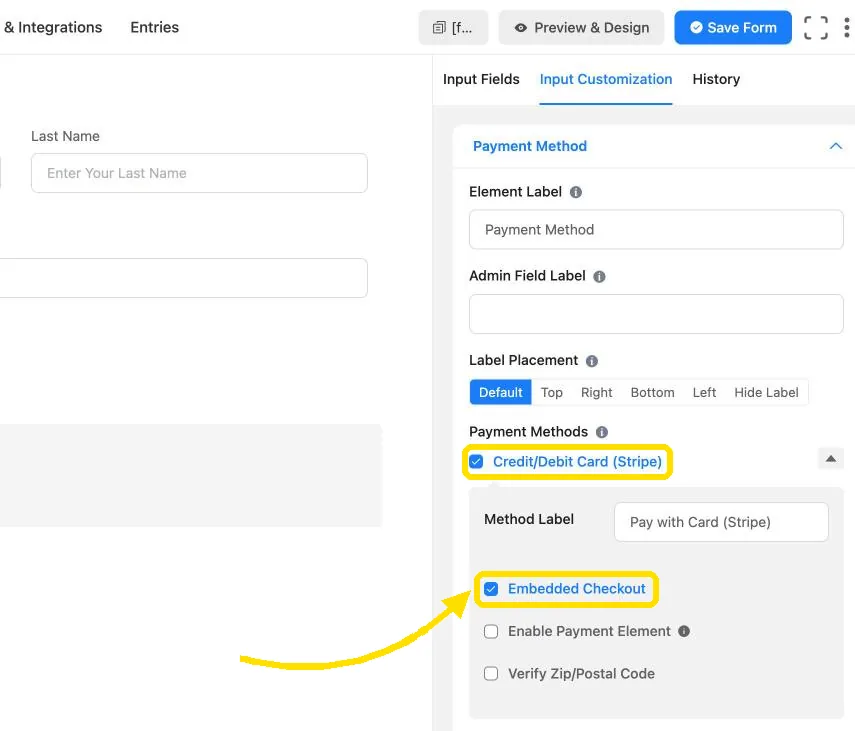
Task: Select Default label placement
Action: (x=501, y=392)
